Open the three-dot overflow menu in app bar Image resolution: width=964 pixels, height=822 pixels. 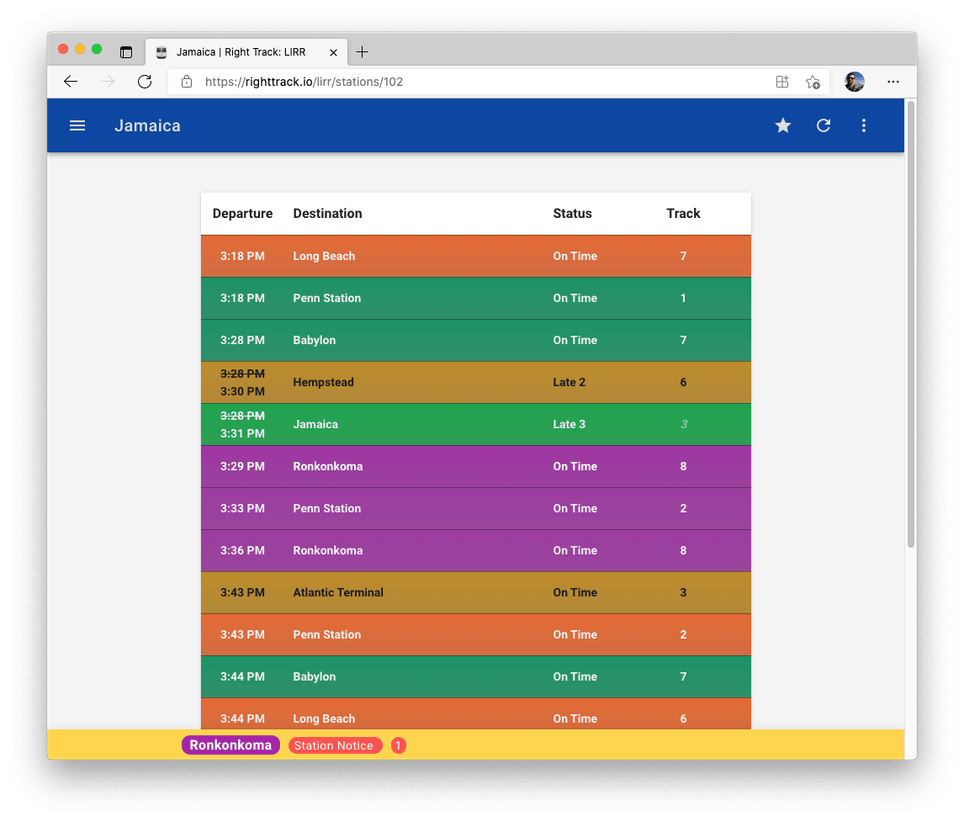coord(864,126)
